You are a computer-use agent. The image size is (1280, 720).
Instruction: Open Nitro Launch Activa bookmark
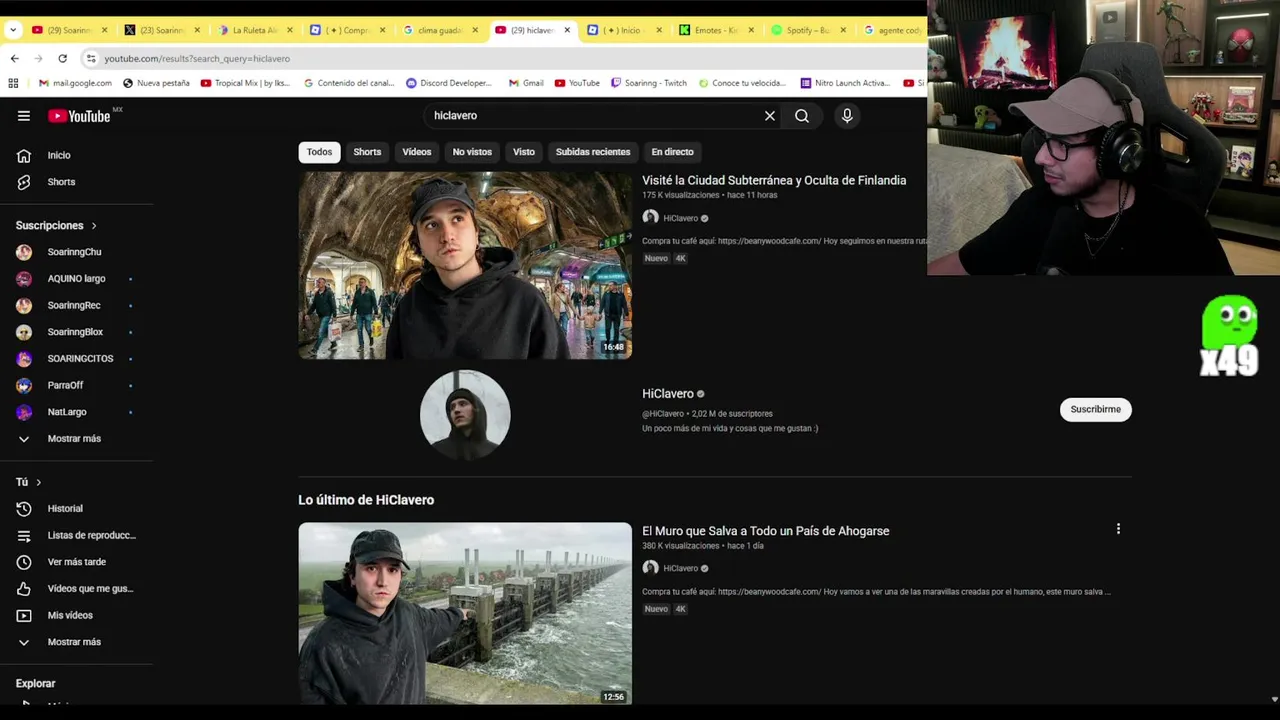[844, 83]
